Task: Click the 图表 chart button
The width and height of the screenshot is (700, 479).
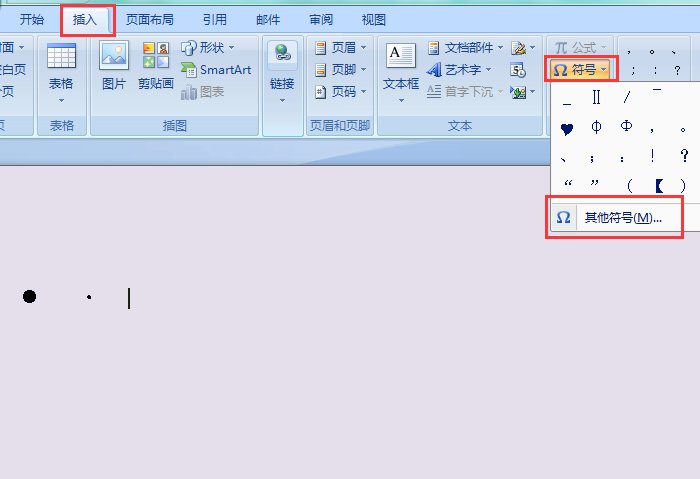Action: [x=202, y=92]
